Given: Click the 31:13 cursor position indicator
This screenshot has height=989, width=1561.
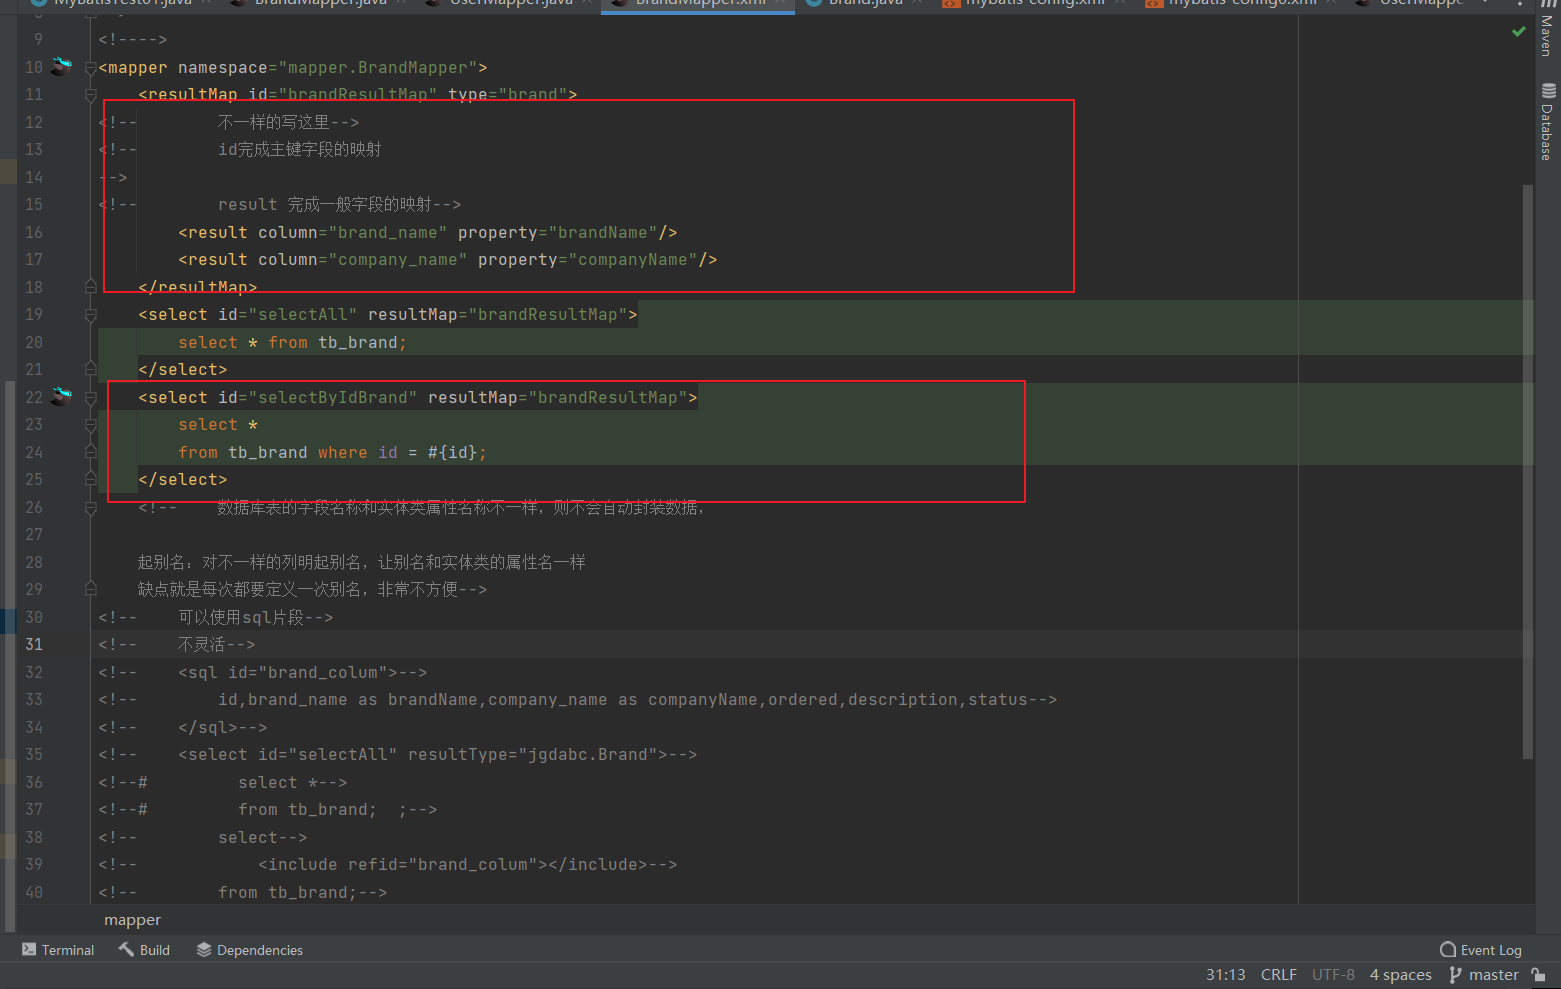Looking at the screenshot, I should pos(1225,975).
